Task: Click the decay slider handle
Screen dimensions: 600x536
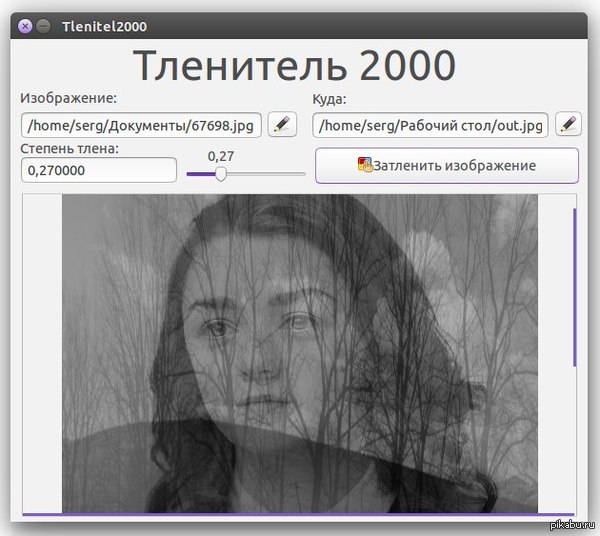Action: click(220, 174)
